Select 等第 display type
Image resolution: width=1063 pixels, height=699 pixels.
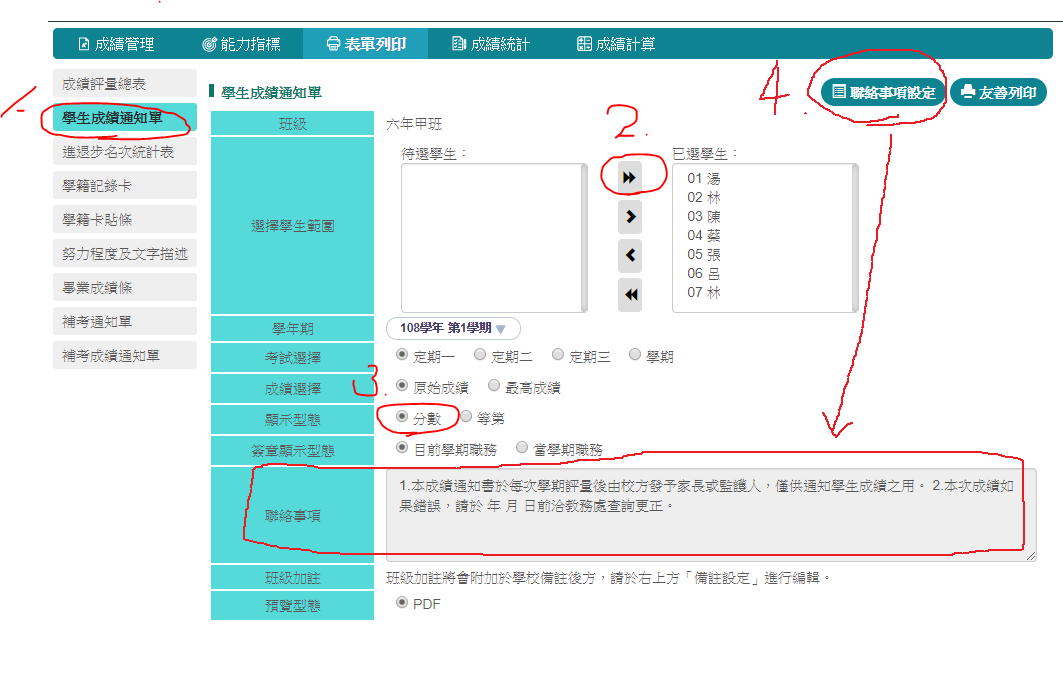coord(466,417)
